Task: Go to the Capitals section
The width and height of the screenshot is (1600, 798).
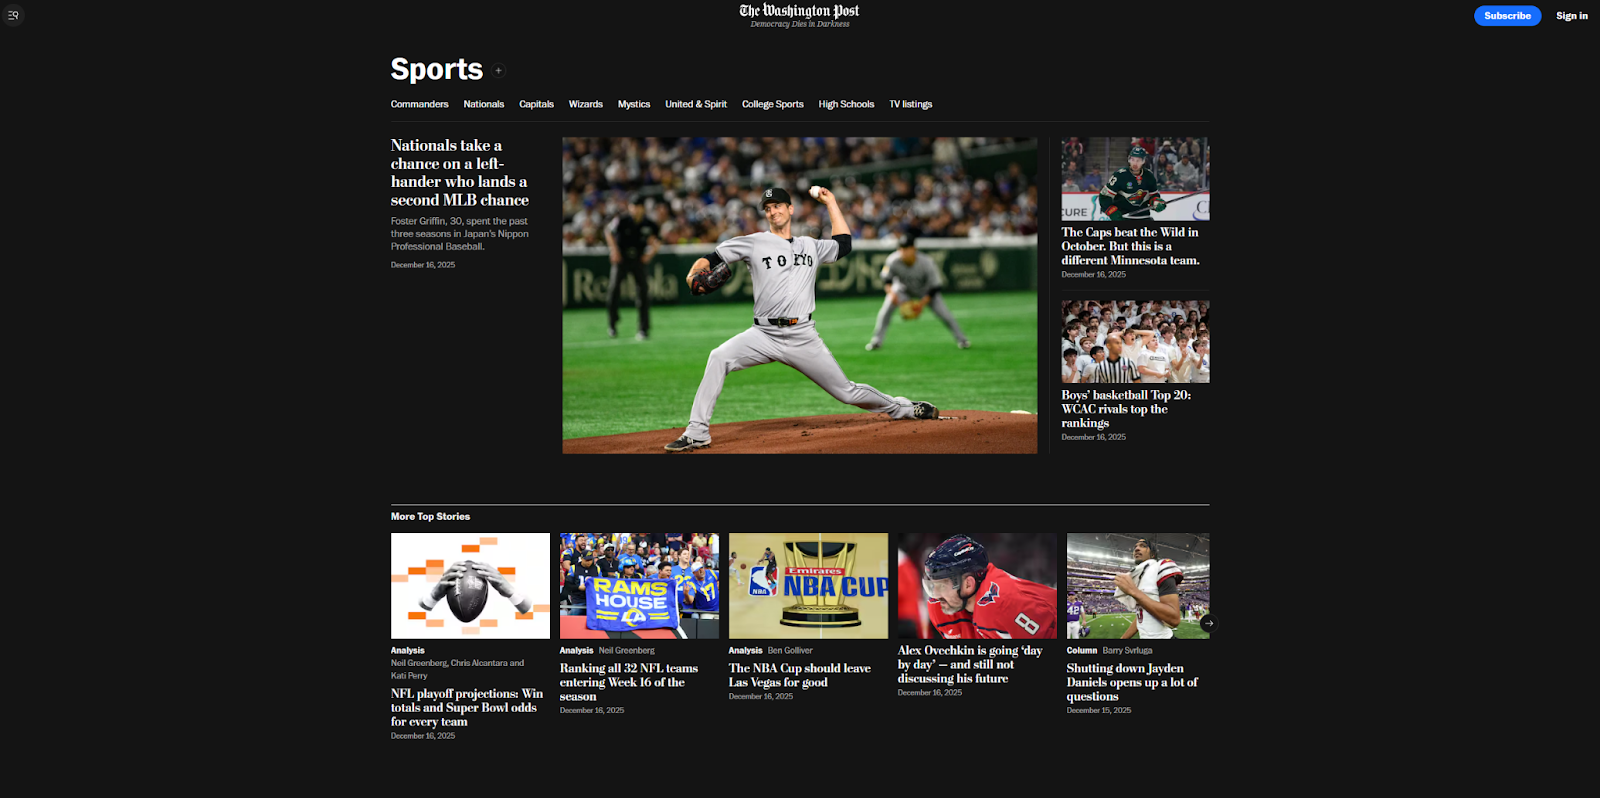Action: (x=536, y=104)
